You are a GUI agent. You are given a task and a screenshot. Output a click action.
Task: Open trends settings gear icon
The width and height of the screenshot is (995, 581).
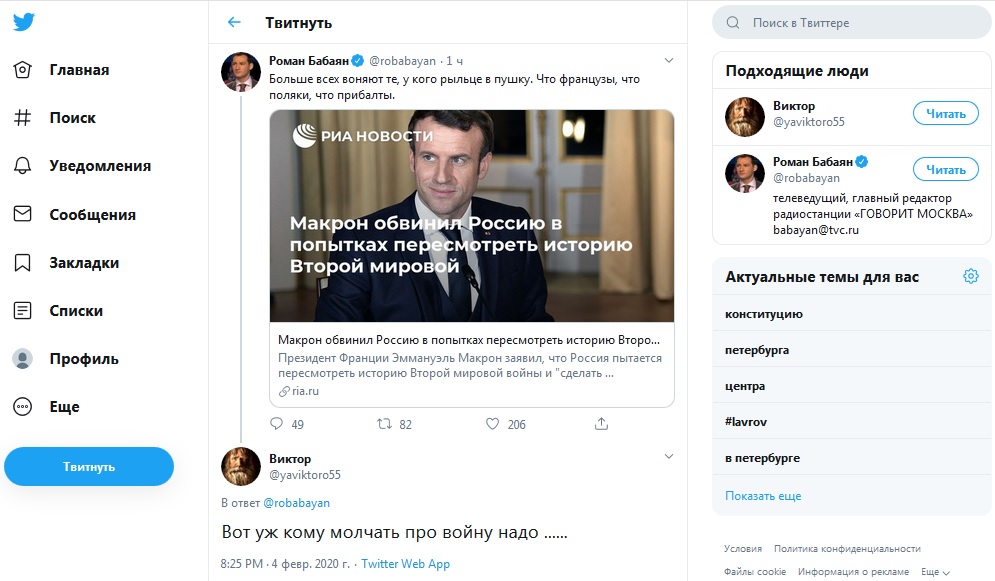click(x=970, y=276)
